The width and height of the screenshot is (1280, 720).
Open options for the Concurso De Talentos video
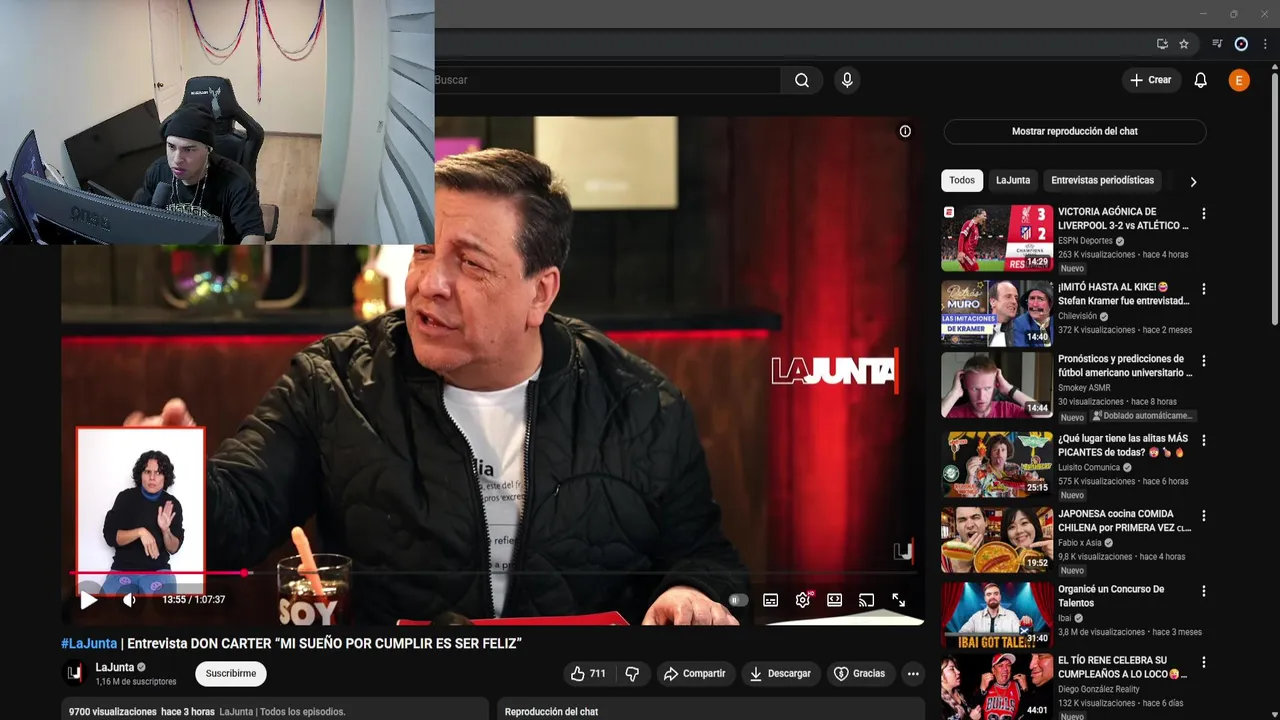(1204, 591)
